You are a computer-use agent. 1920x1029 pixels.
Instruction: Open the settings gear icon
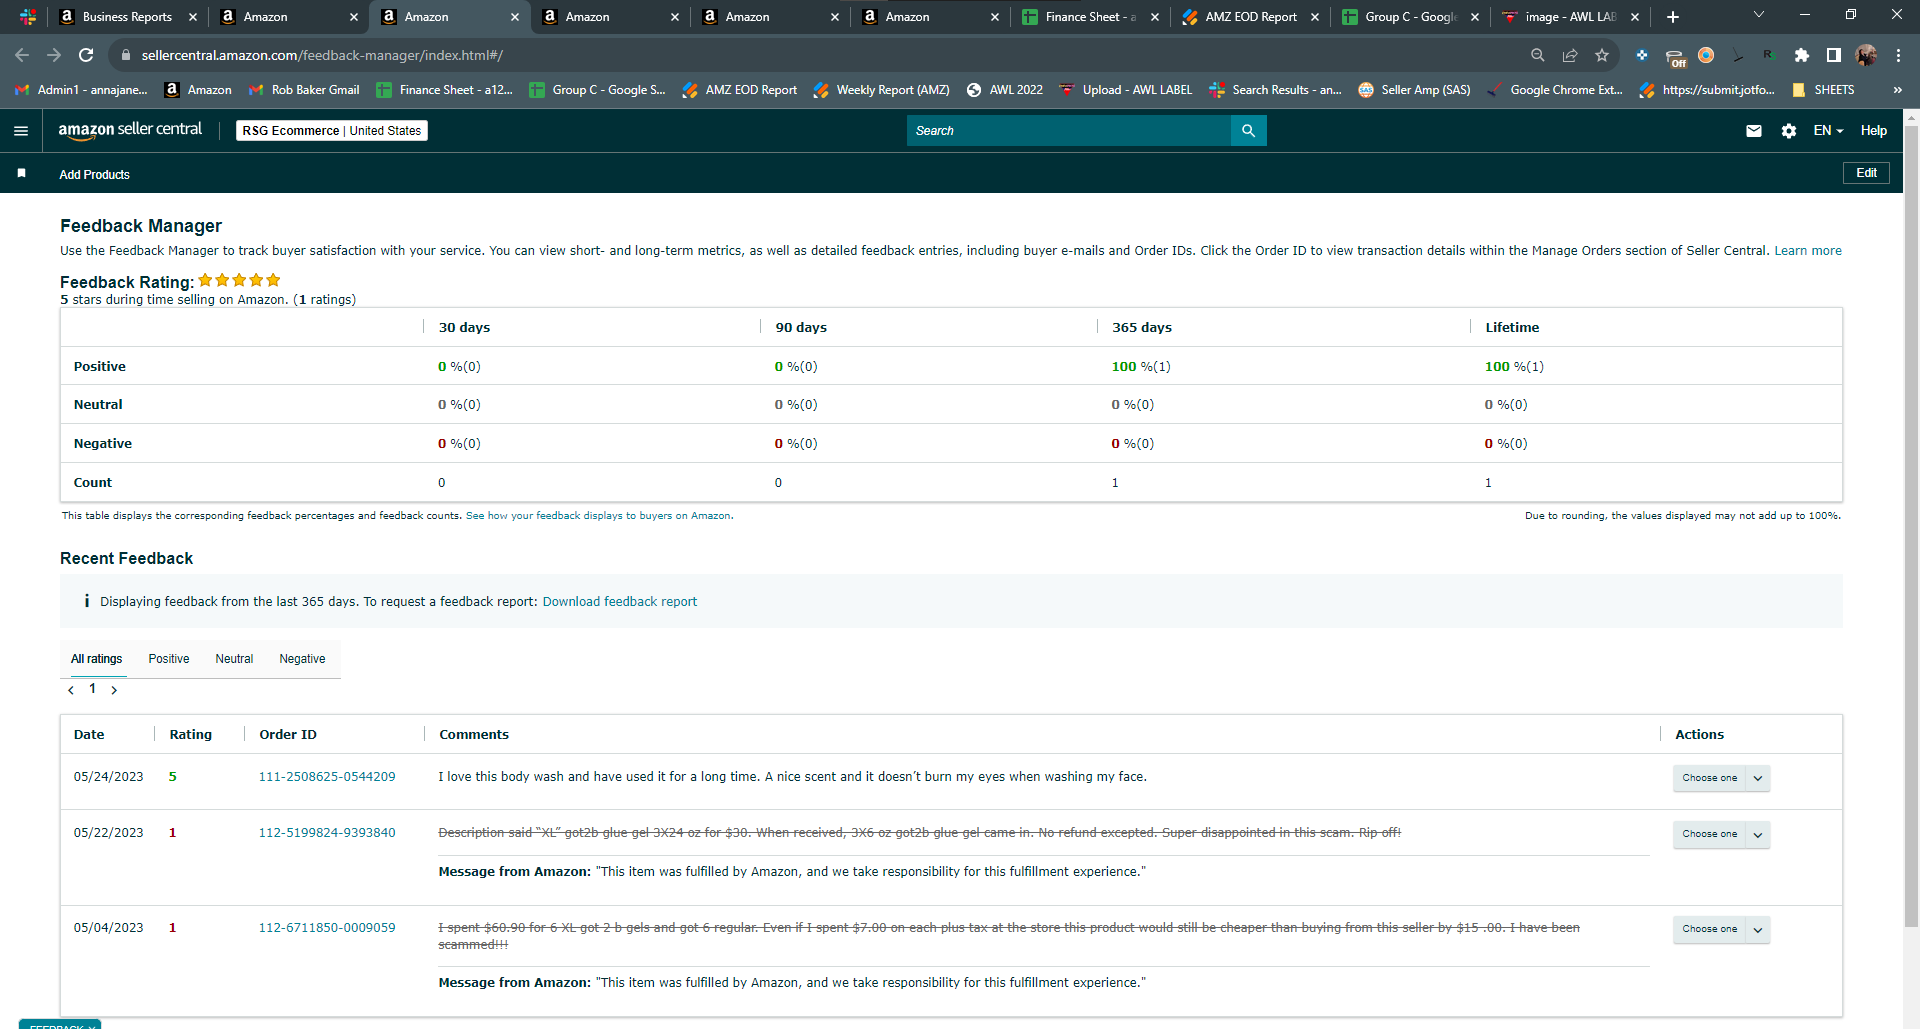coord(1789,131)
